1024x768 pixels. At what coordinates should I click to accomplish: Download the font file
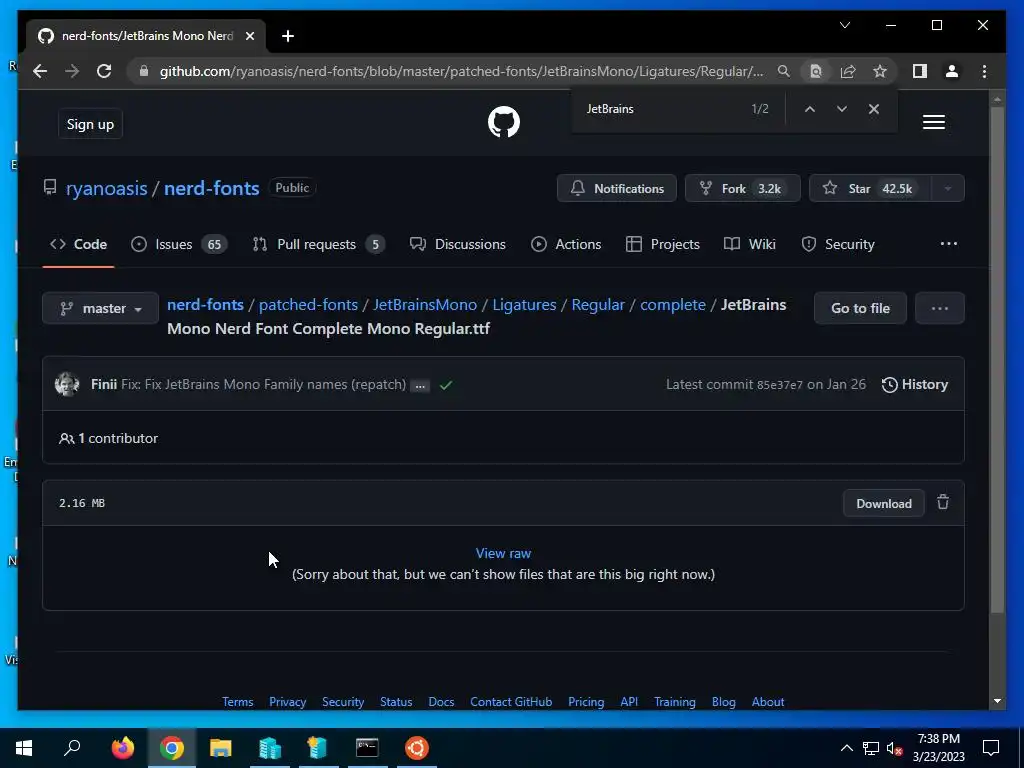coord(884,504)
